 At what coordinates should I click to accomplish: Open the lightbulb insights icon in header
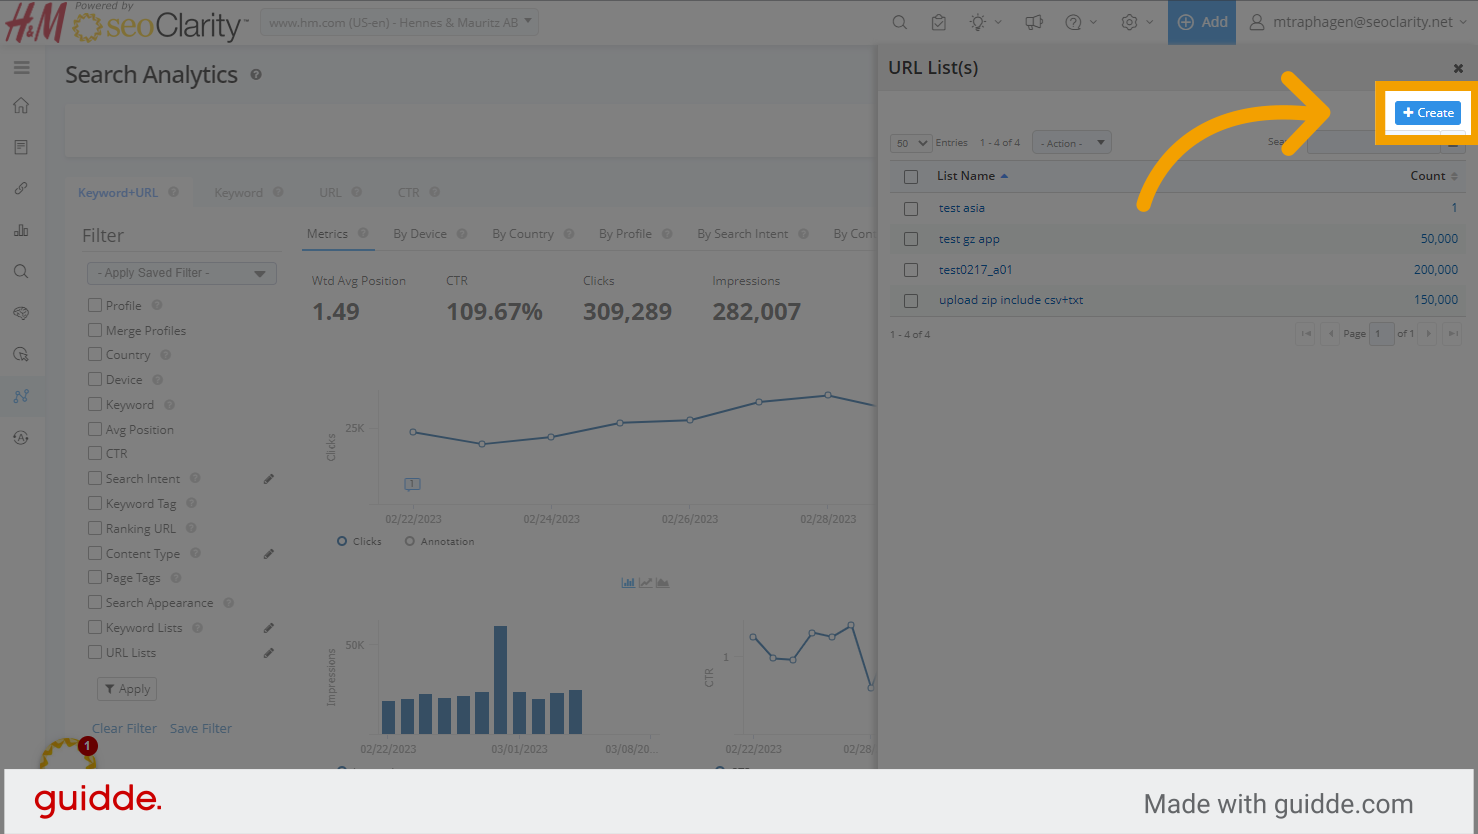tap(977, 22)
